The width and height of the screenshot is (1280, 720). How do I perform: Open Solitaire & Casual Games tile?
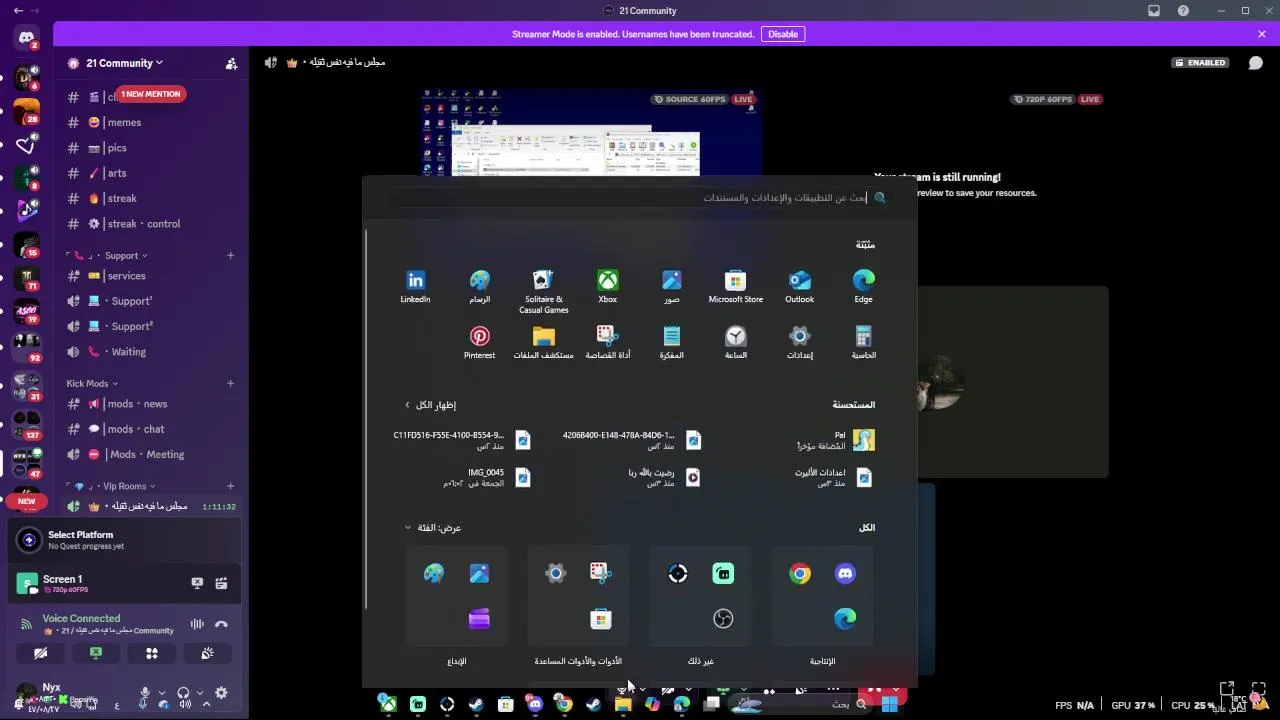tap(543, 291)
